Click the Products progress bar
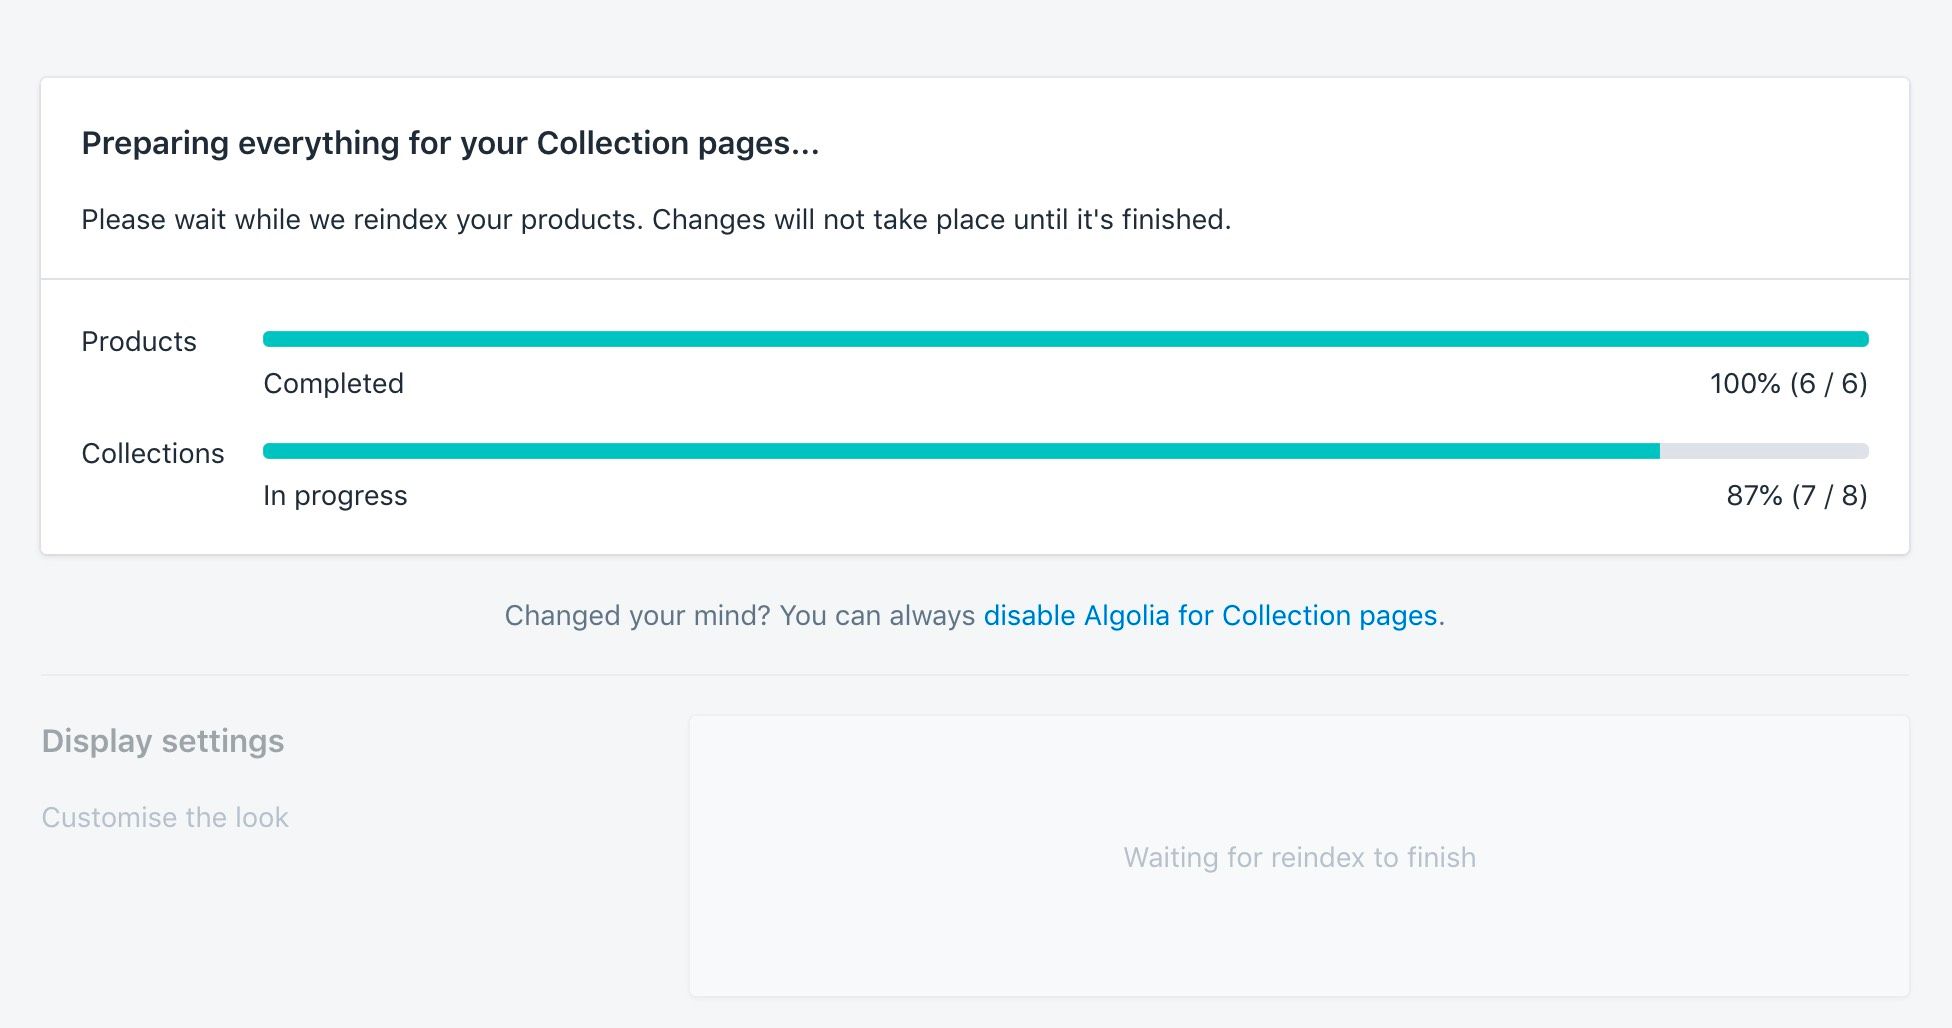1952x1028 pixels. point(900,339)
